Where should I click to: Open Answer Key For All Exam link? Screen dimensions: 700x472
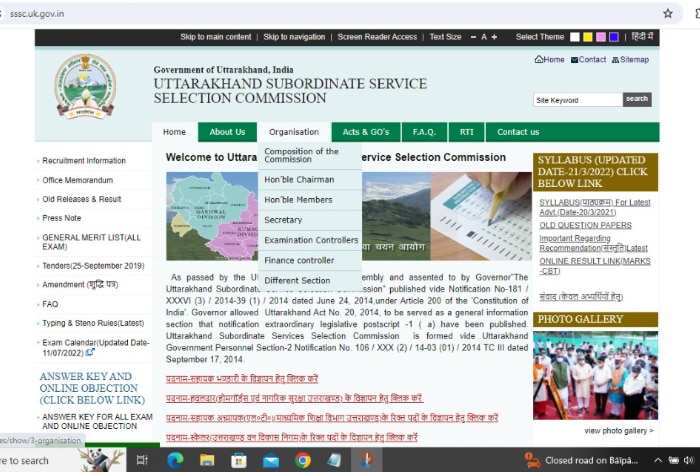click(x=97, y=422)
